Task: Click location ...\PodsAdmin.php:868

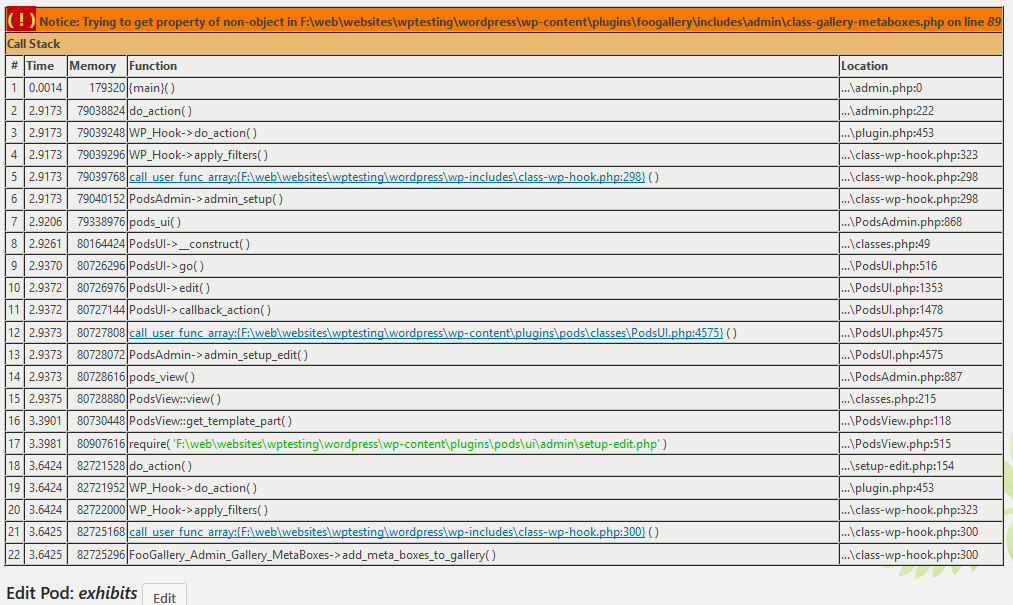Action: coord(902,222)
